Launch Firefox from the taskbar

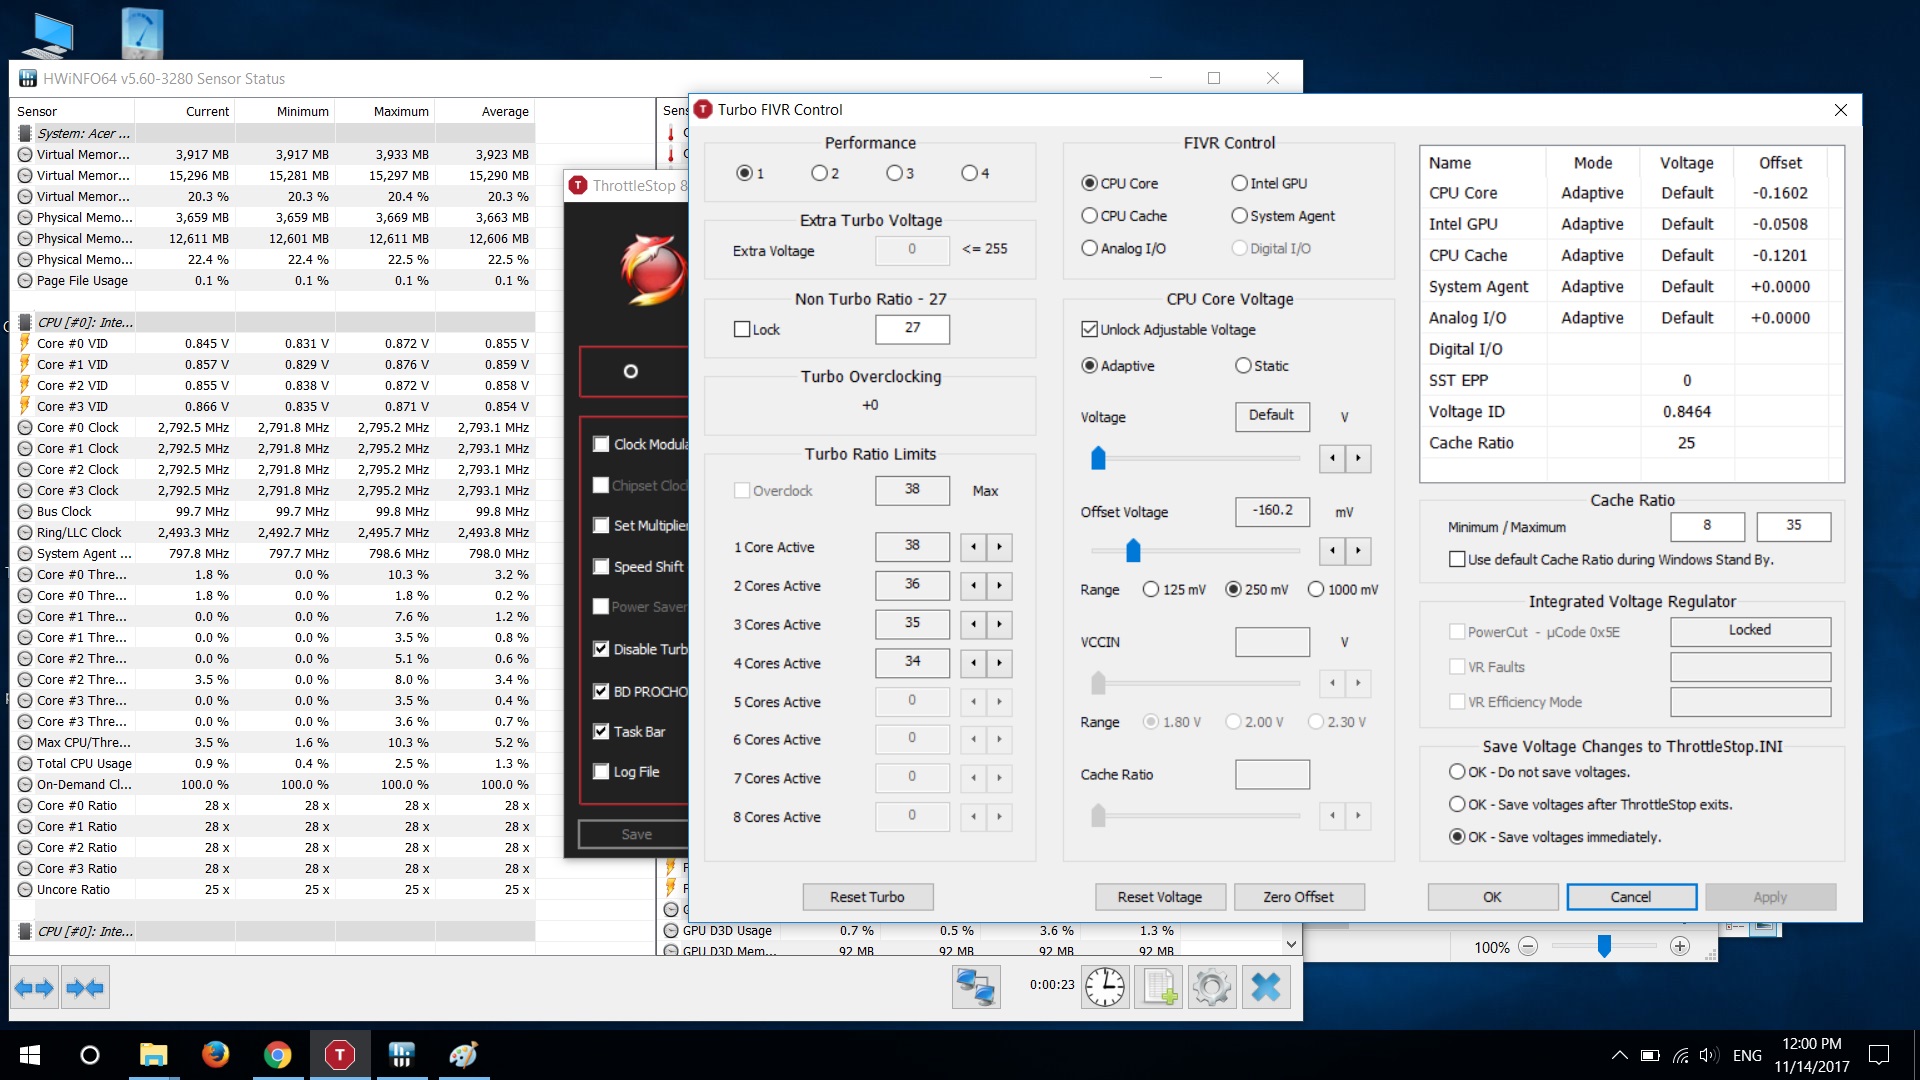pyautogui.click(x=215, y=1055)
